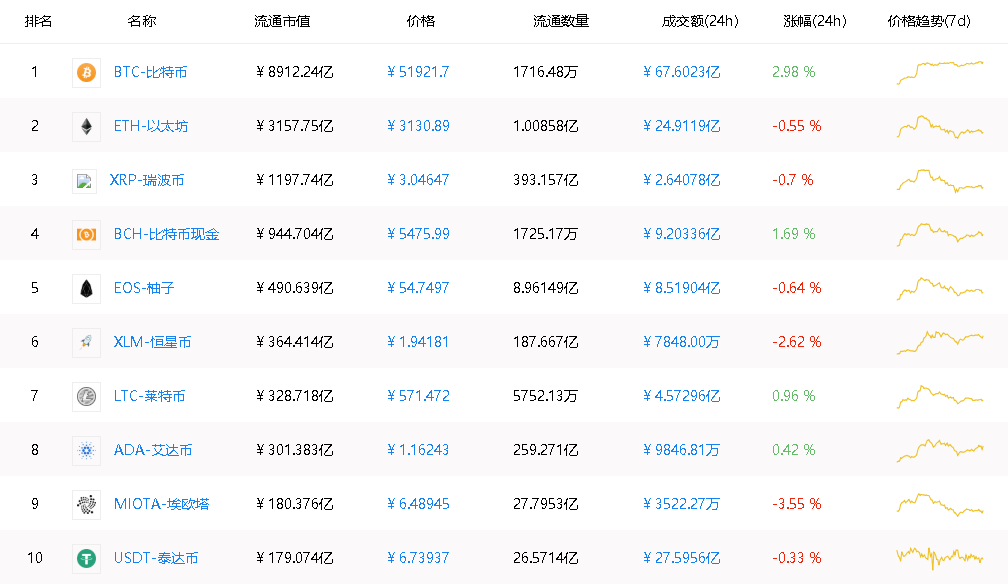Open XLM 7-day price trend chart
Screen dimensions: 1008x584
940,342
